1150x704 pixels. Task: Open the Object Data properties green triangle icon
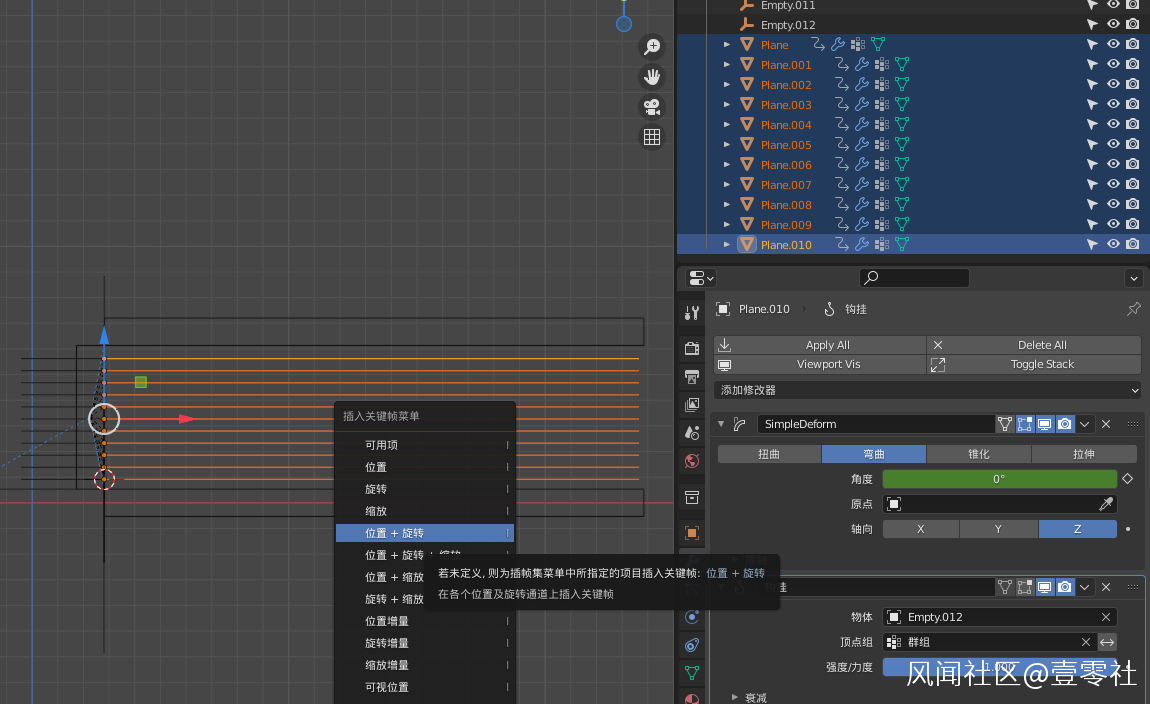point(691,672)
